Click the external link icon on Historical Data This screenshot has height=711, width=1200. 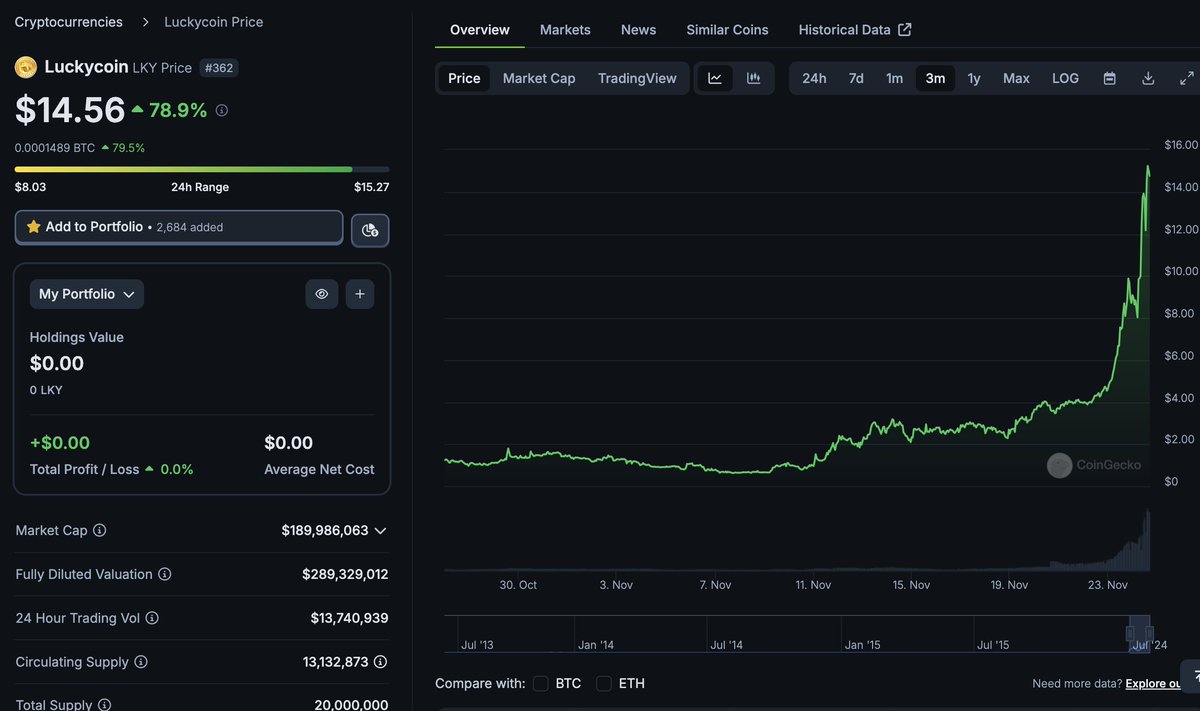click(x=905, y=30)
